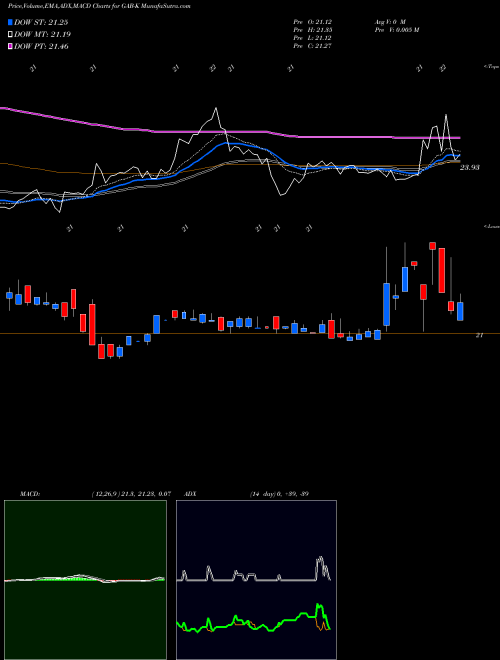Click the ADX (14 day) values text
The width and height of the screenshot is (500, 660).
279,494
